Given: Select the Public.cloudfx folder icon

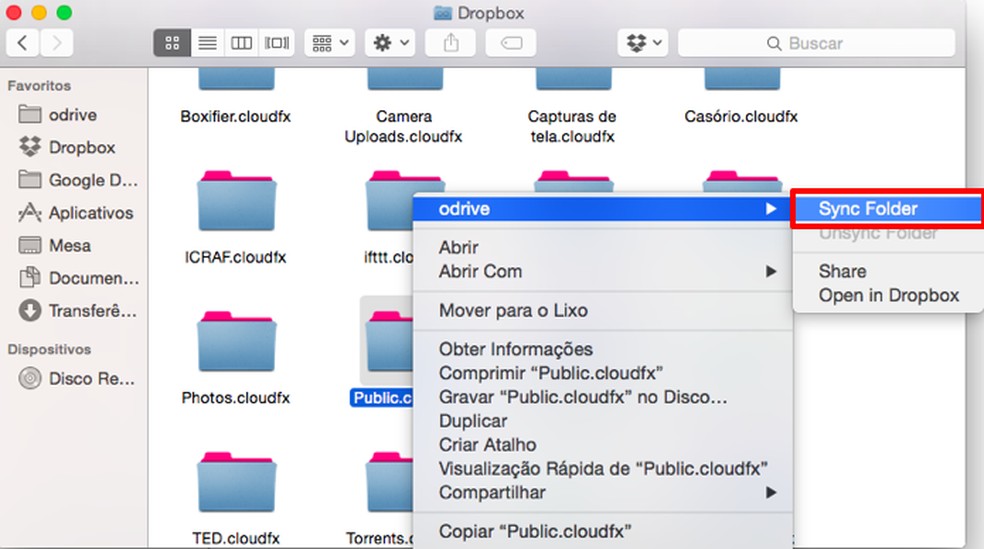Looking at the screenshot, I should click(x=389, y=341).
